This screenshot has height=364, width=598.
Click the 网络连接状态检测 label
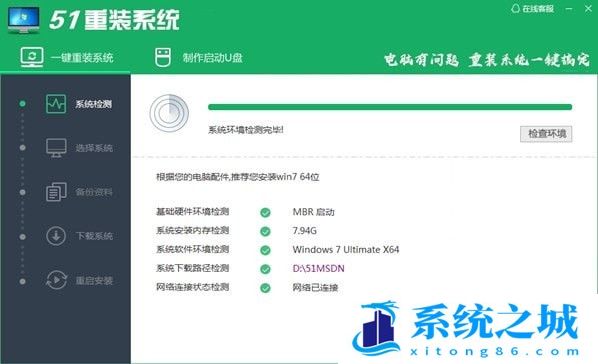[x=193, y=287]
